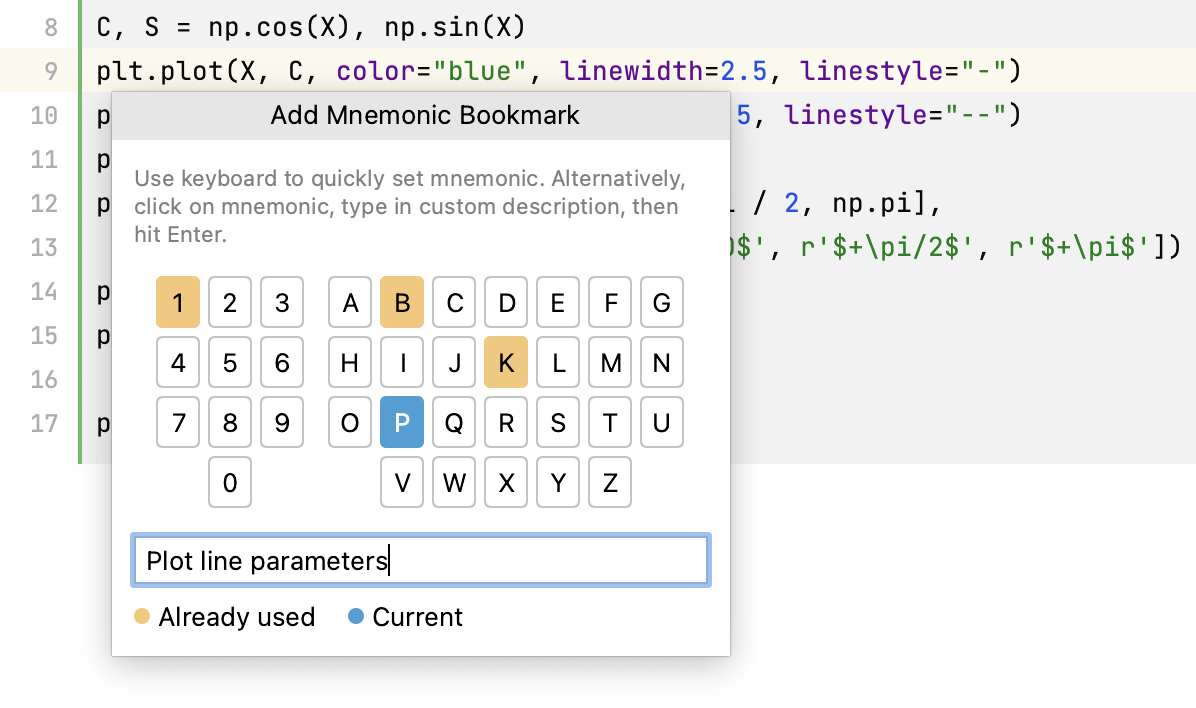Select mnemonic digit 0
Viewport: 1196px width, 708px height.
[x=229, y=482]
